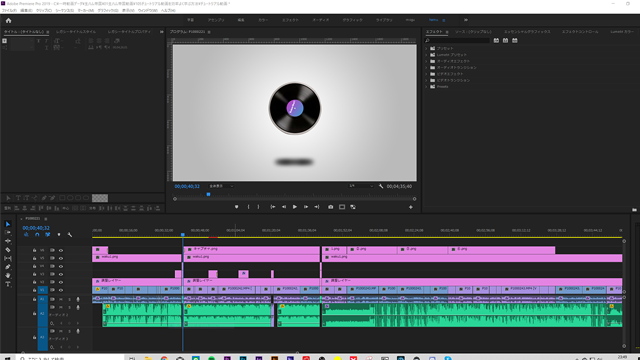Mark In in the Program monitor
Viewport: 640px width, 360px height.
[248, 207]
